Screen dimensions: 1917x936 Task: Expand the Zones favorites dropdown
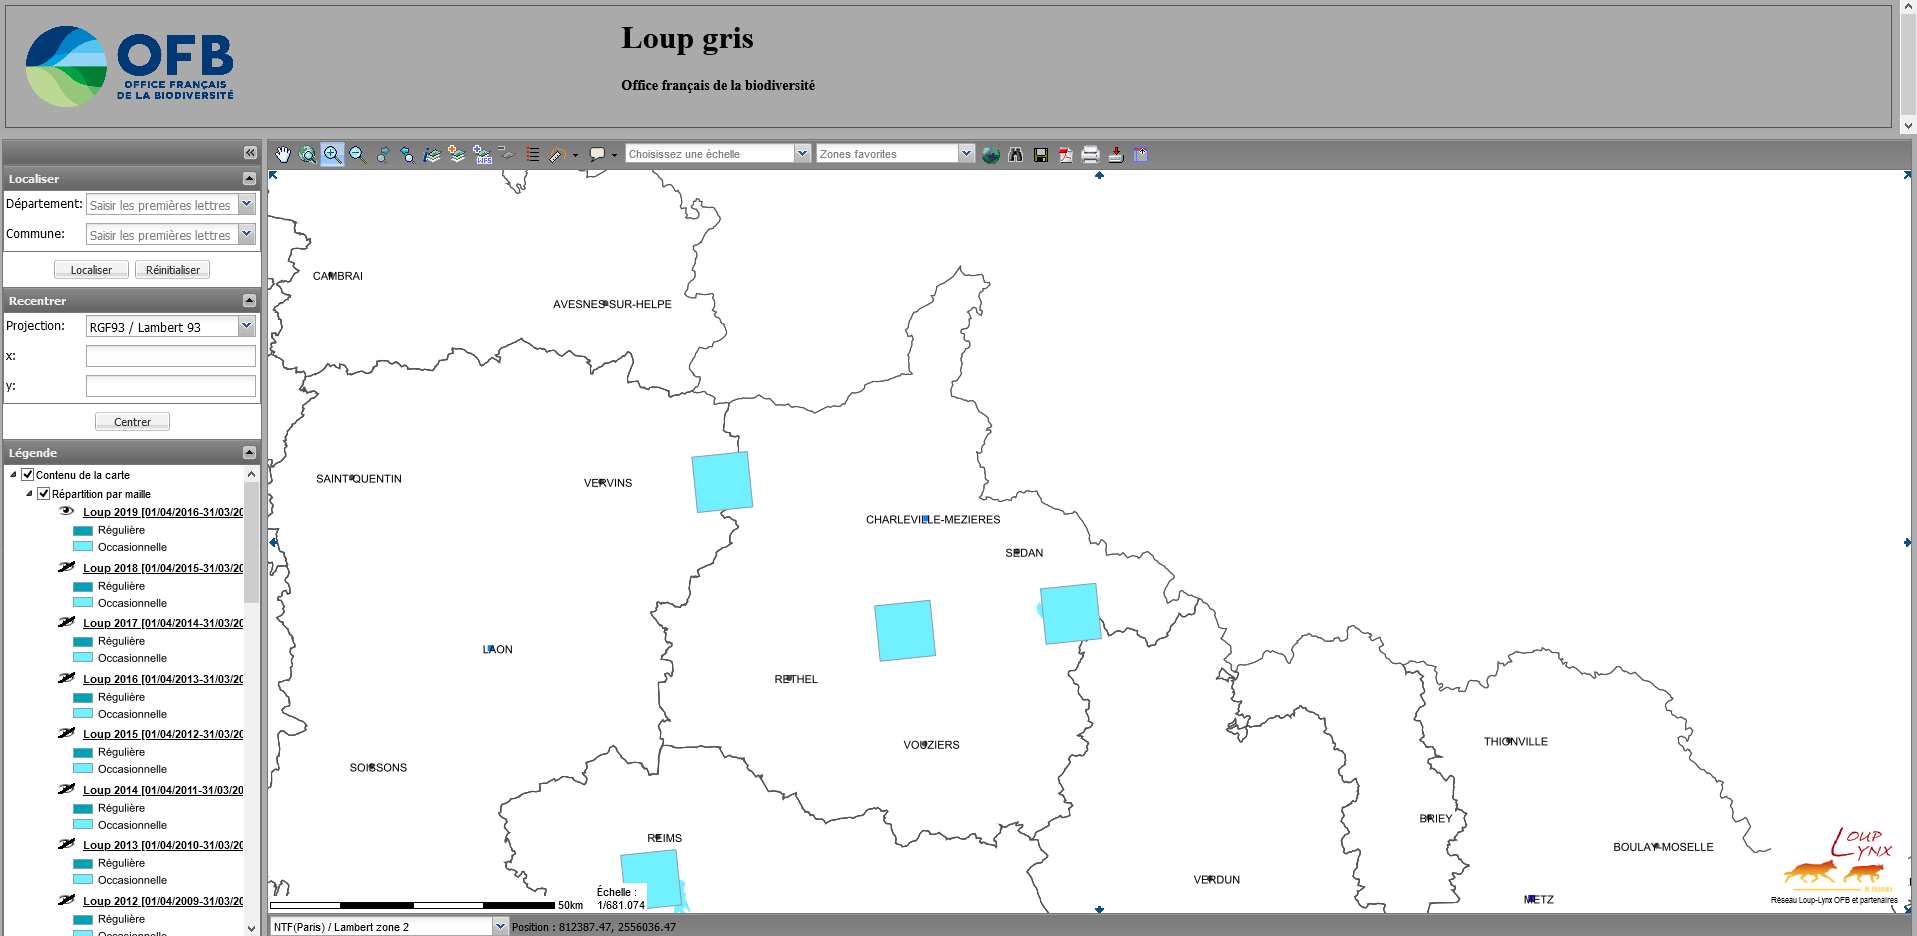pyautogui.click(x=966, y=153)
